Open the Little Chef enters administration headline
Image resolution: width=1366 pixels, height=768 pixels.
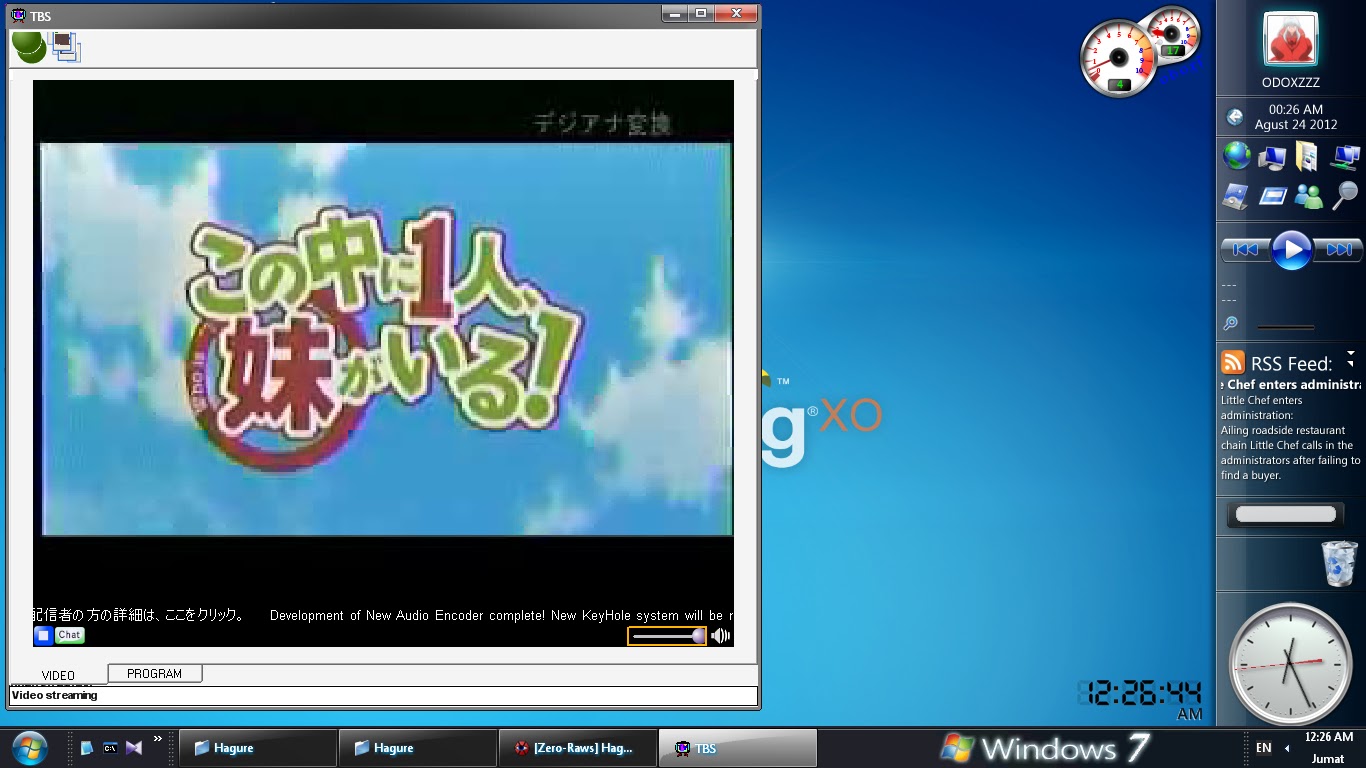[1291, 384]
